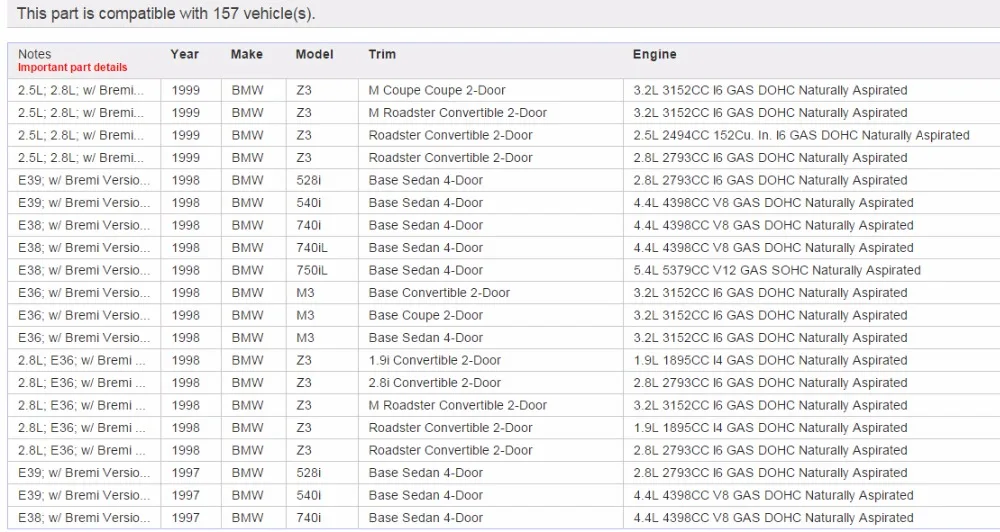
Task: Click the 1997 528i model cell
Action: [x=309, y=473]
